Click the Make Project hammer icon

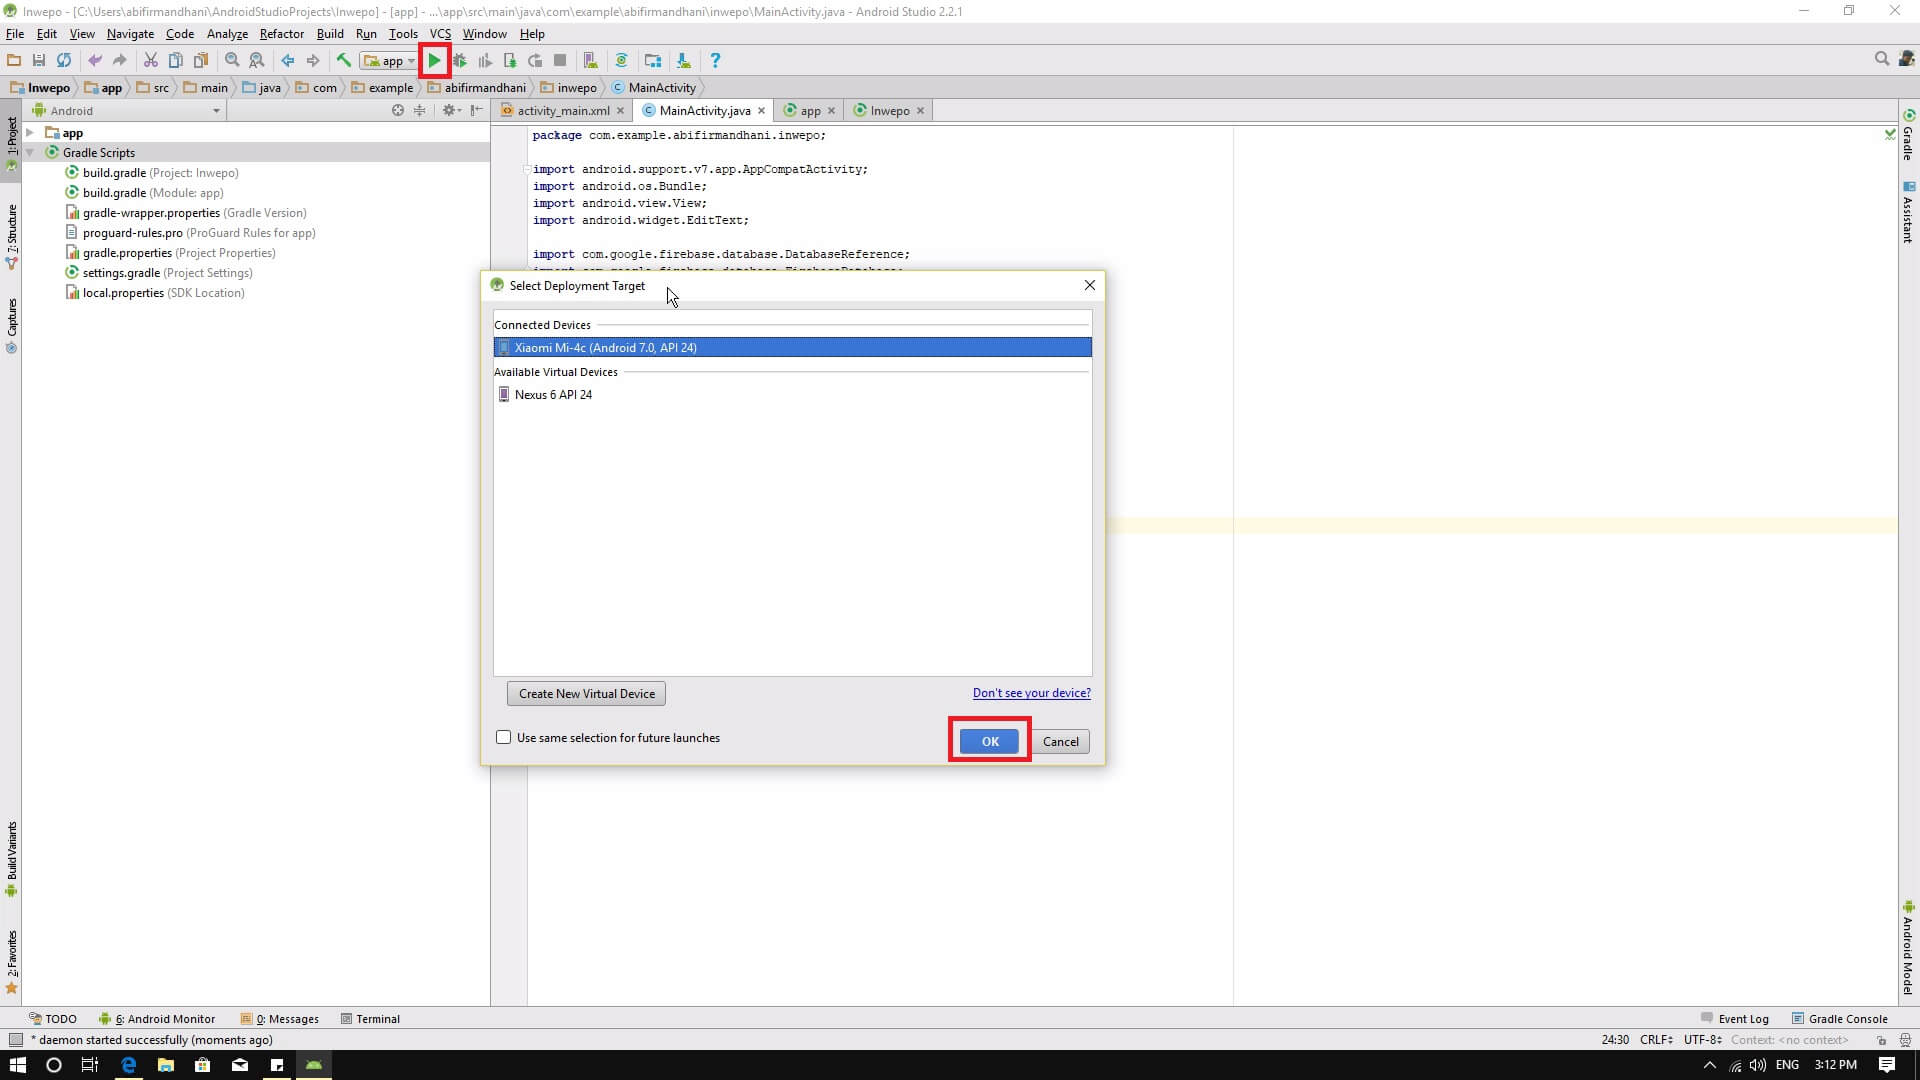(343, 61)
